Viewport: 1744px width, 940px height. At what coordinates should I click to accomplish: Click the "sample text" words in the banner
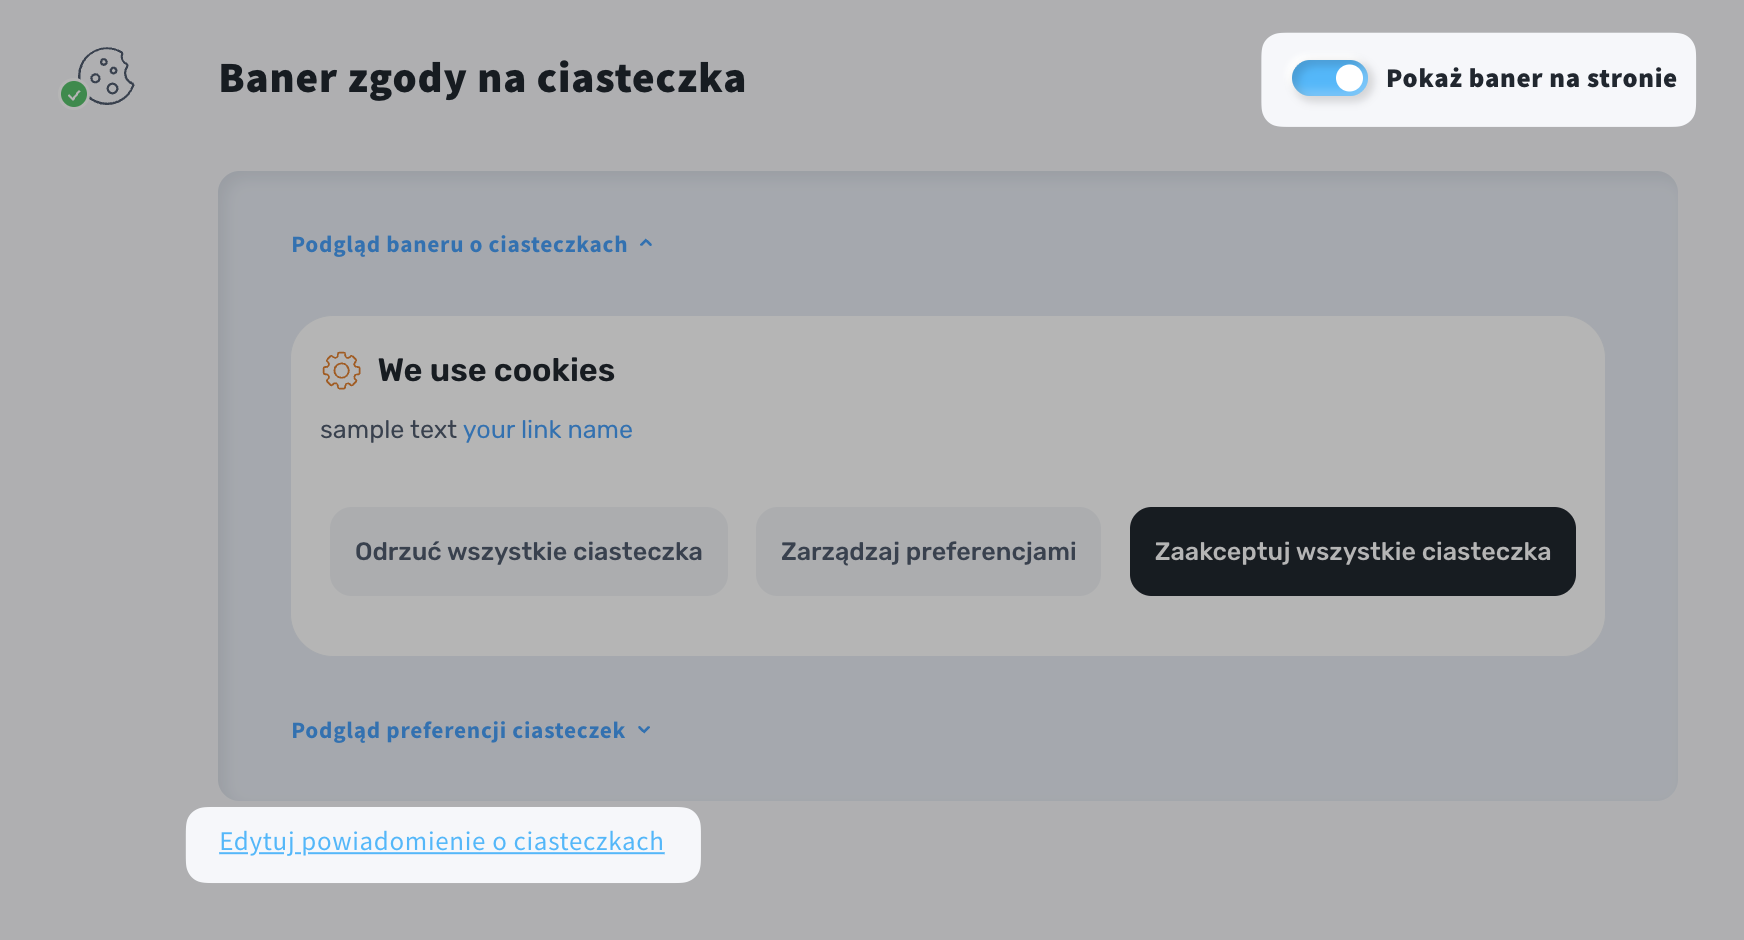pyautogui.click(x=388, y=430)
